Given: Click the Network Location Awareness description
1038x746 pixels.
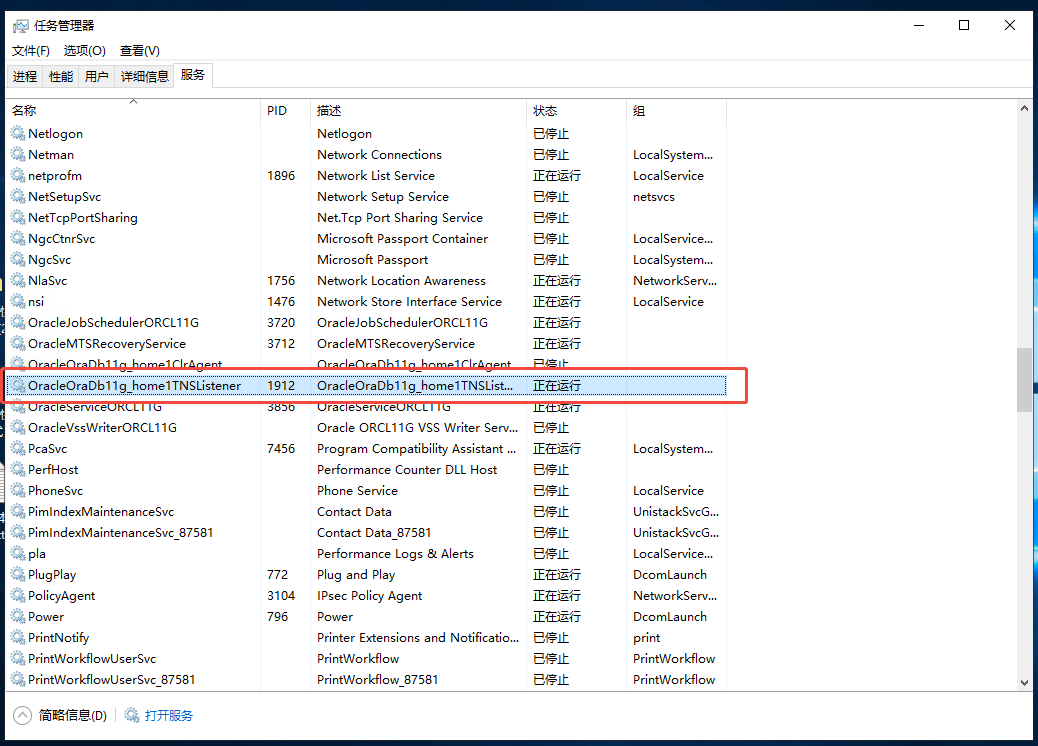Looking at the screenshot, I should tap(401, 281).
